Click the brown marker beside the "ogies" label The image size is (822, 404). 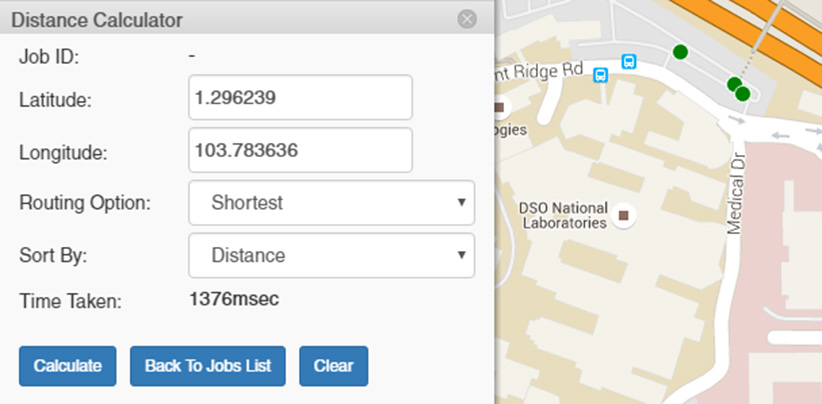click(x=499, y=107)
